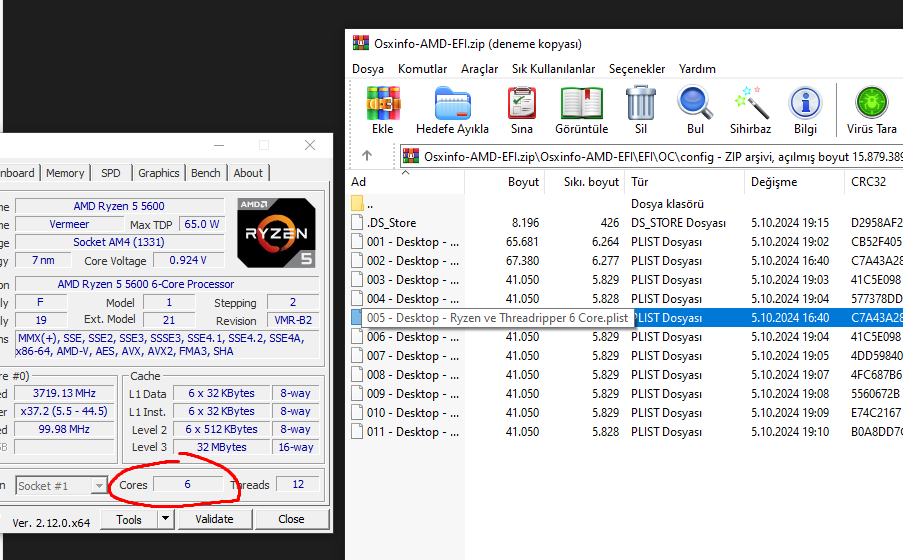
Task: Open the Socket #1 dropdown
Action: click(61, 486)
